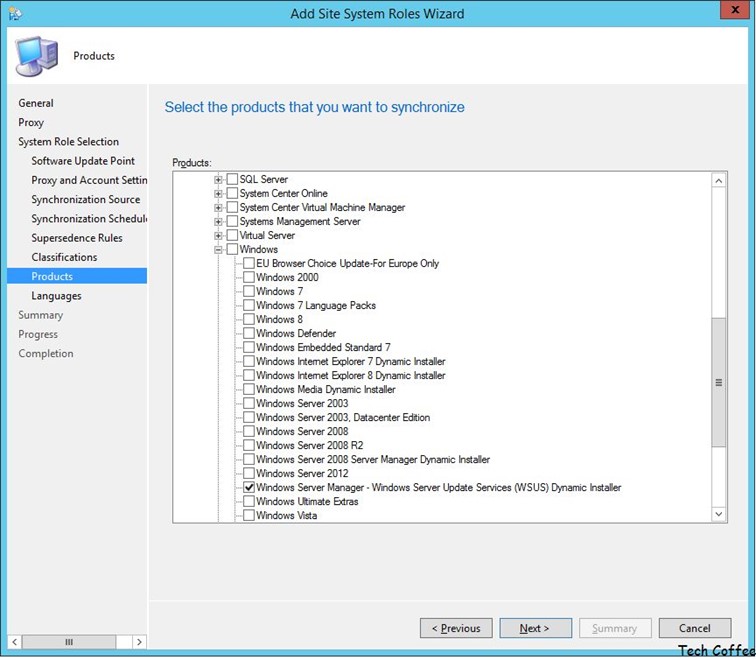Go to the Proxy wizard step
The height and width of the screenshot is (660, 756).
click(x=31, y=122)
